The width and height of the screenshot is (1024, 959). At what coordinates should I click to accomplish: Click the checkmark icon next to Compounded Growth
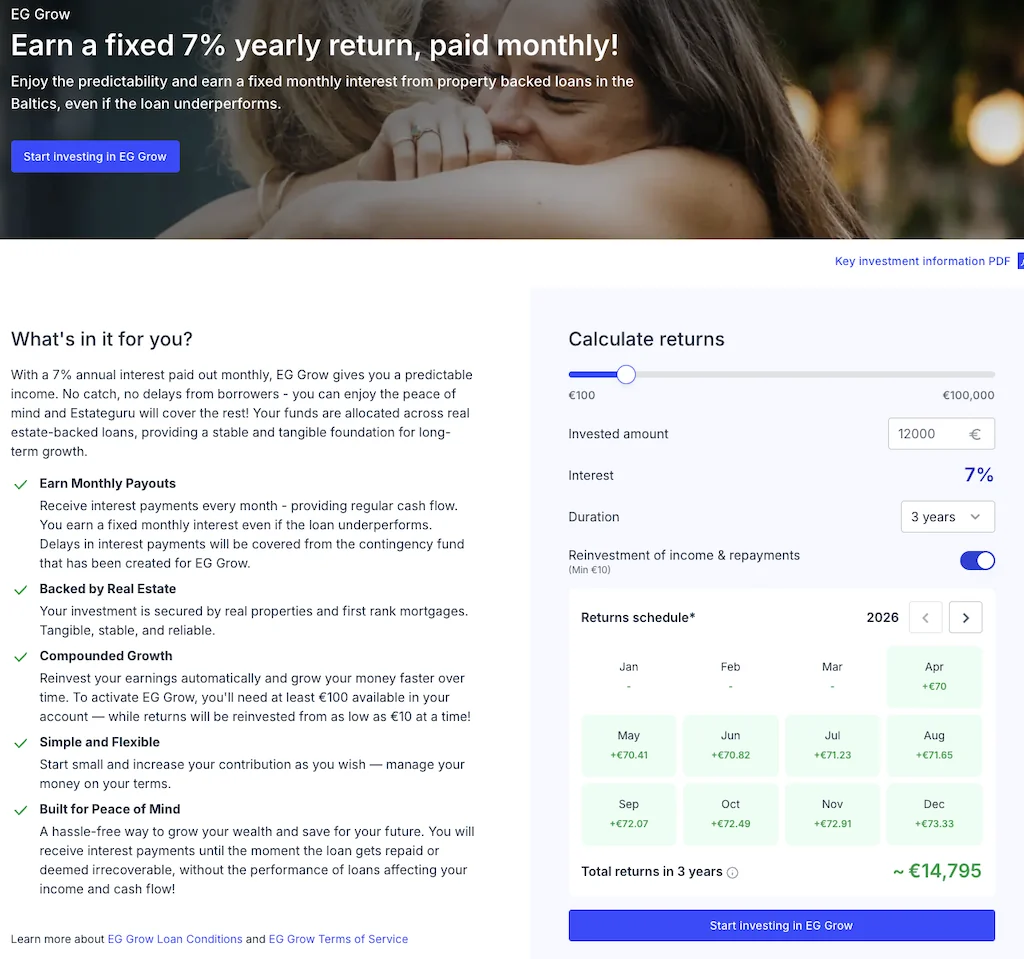[x=20, y=657]
